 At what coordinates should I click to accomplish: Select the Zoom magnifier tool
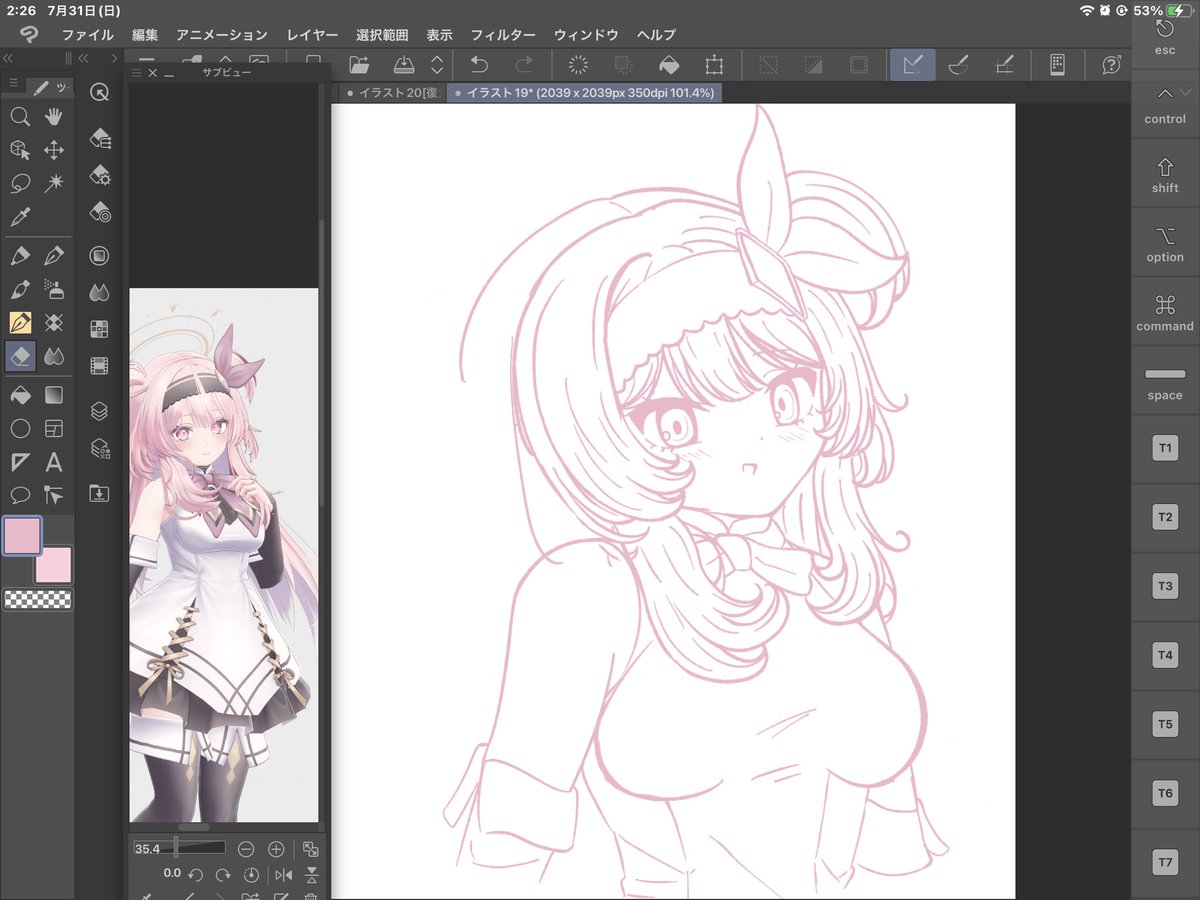20,117
